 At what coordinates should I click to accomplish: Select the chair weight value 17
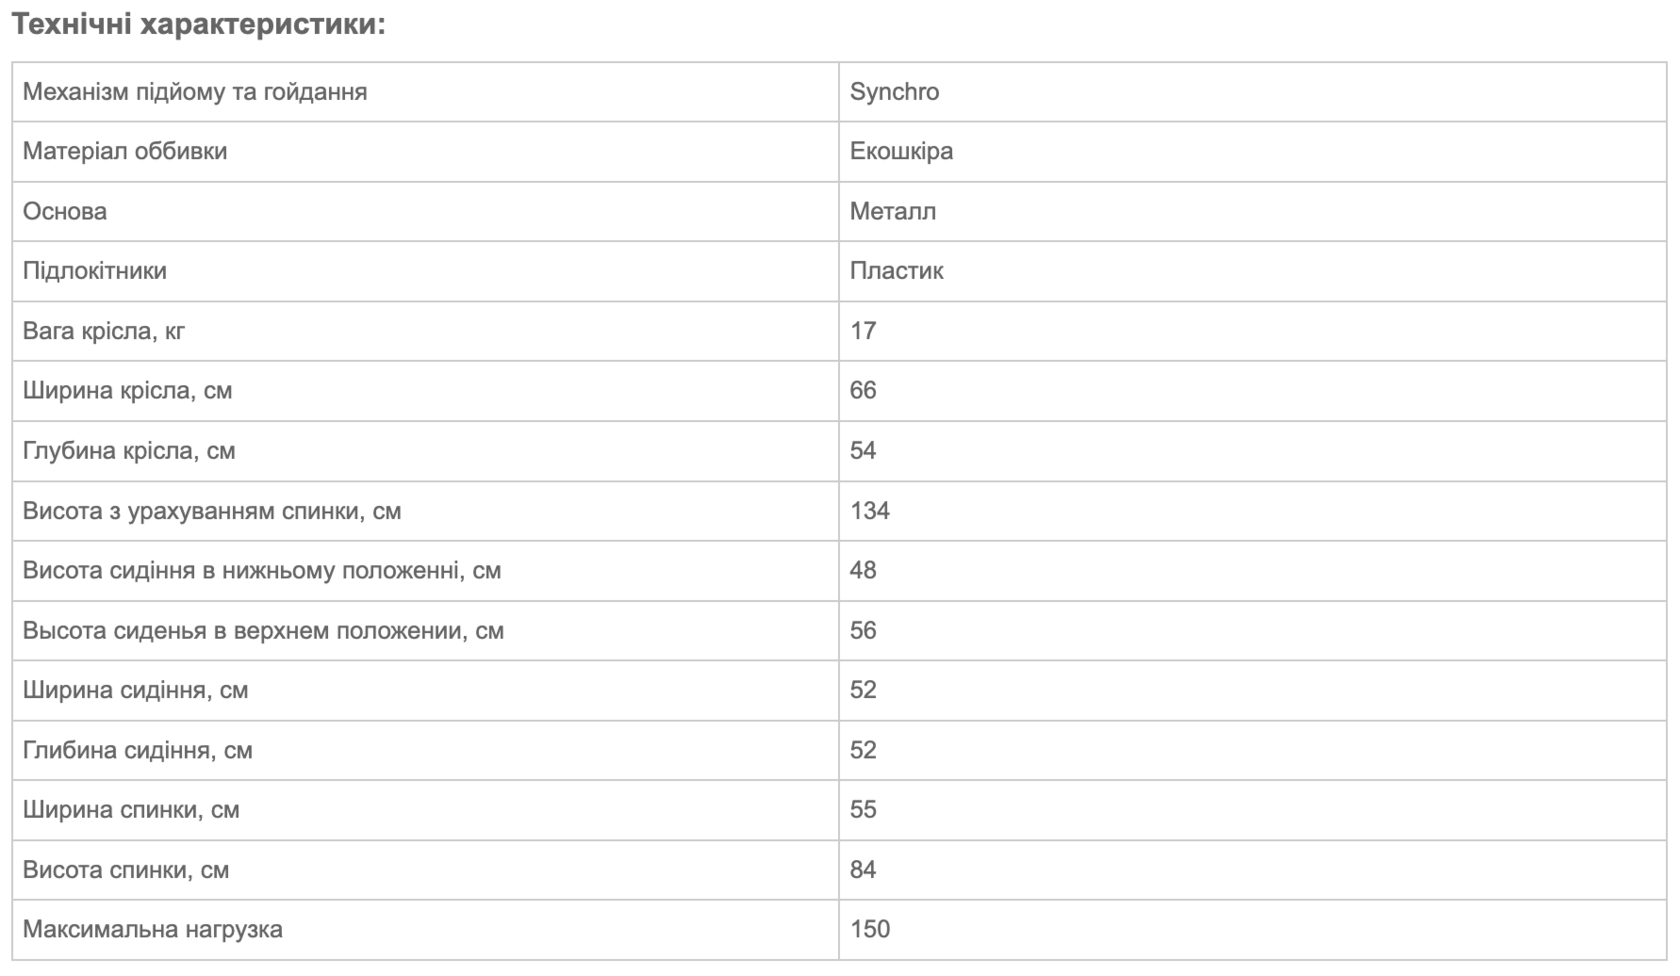click(863, 331)
